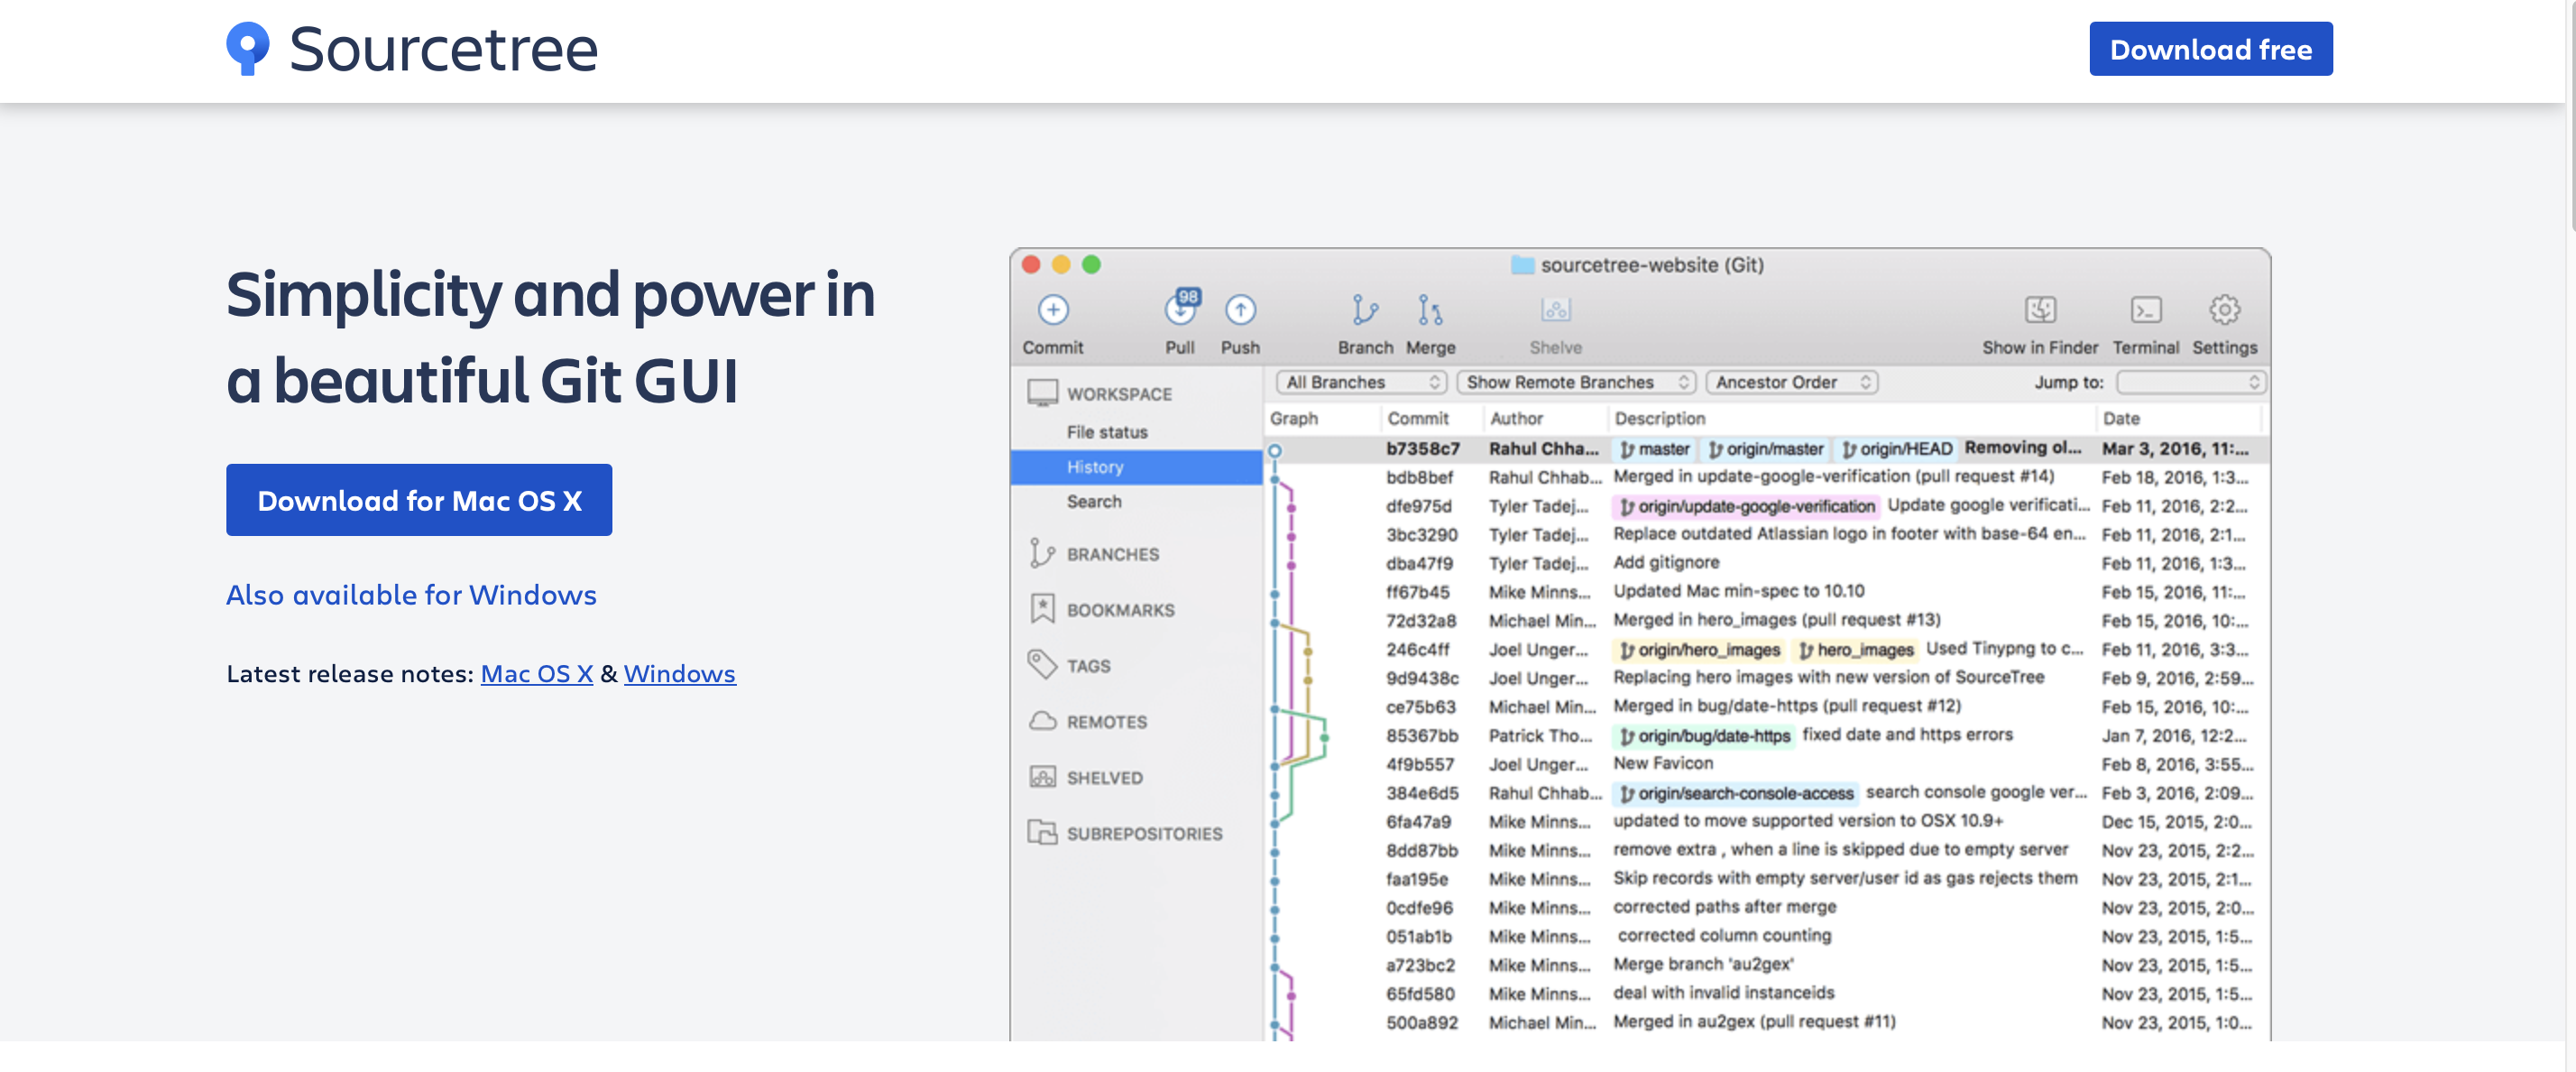Screen dimensions: 2576x1072
Task: Expand the SUBREPOSITORIES section label
Action: coord(1144,834)
